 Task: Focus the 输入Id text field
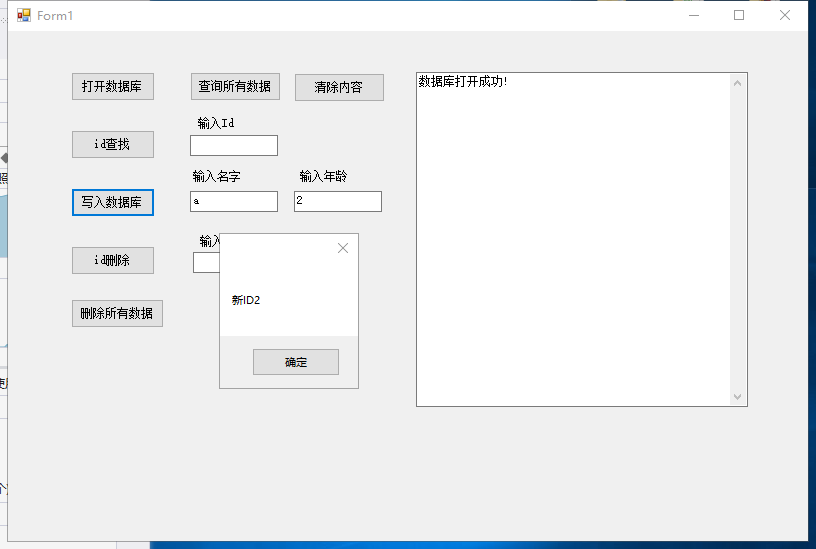click(x=234, y=146)
